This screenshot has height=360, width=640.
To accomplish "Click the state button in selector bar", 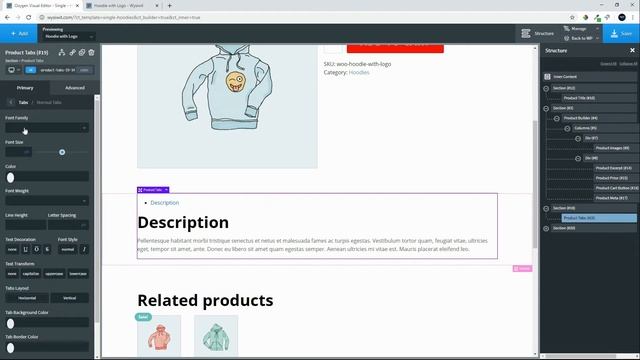I will pyautogui.click(x=84, y=70).
